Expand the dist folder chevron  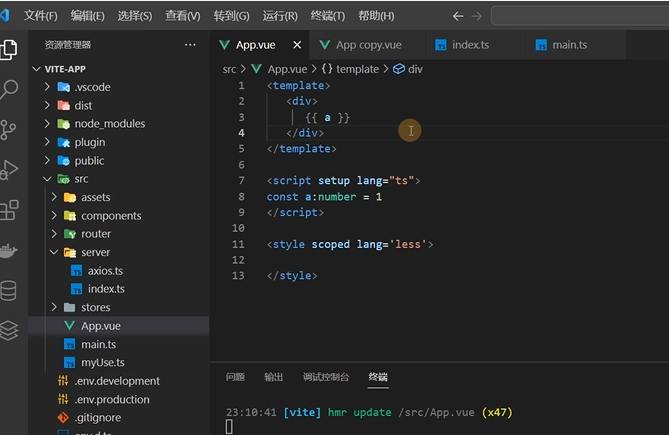pos(47,105)
